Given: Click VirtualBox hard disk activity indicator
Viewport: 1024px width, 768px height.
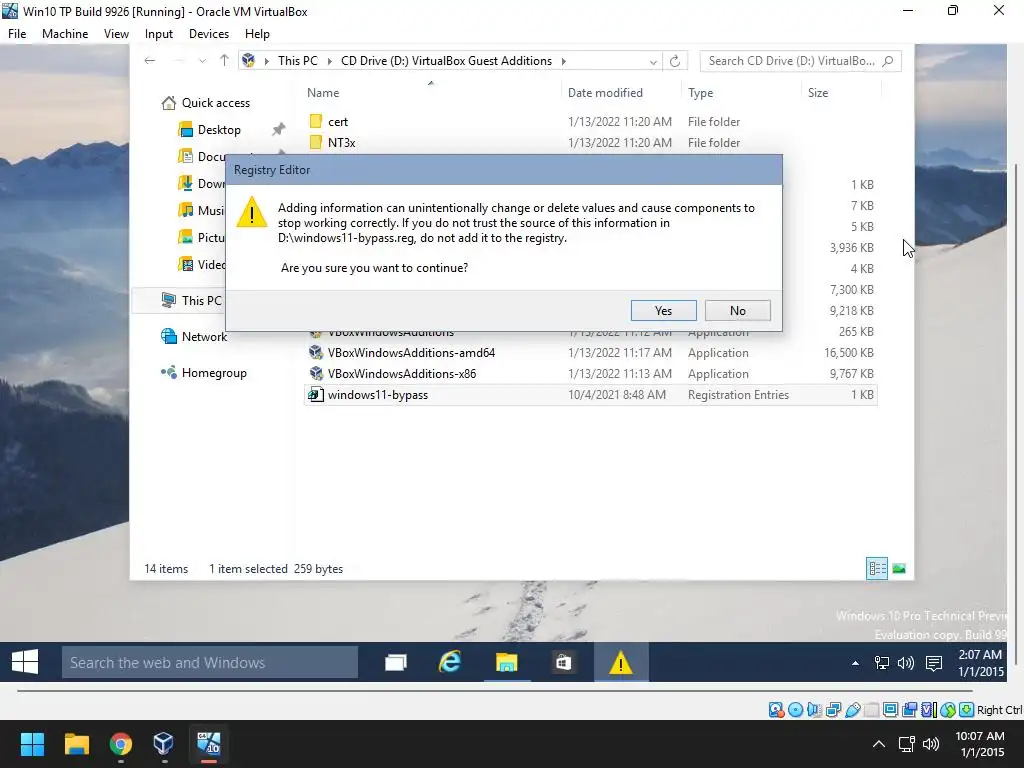Looking at the screenshot, I should click(776, 710).
